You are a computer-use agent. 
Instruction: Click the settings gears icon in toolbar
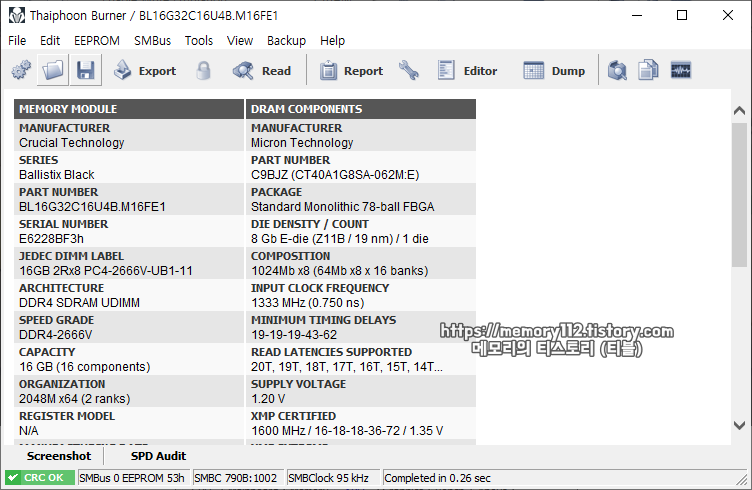(21, 70)
